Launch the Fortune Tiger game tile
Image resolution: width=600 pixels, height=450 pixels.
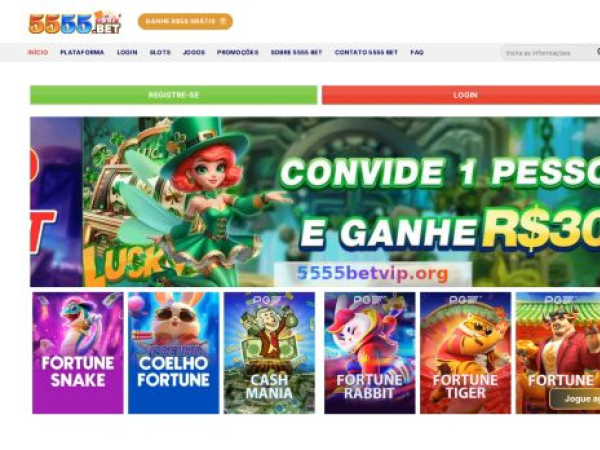click(x=465, y=353)
